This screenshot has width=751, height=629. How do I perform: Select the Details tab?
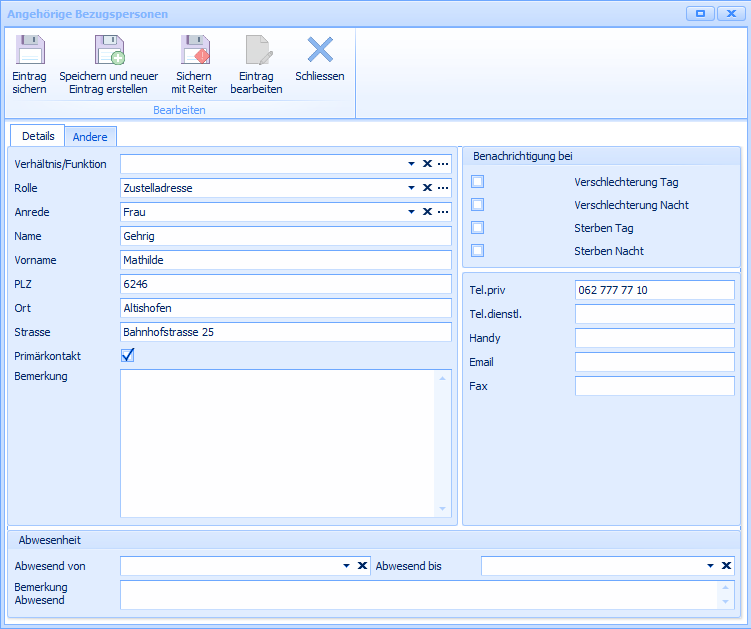pos(38,136)
